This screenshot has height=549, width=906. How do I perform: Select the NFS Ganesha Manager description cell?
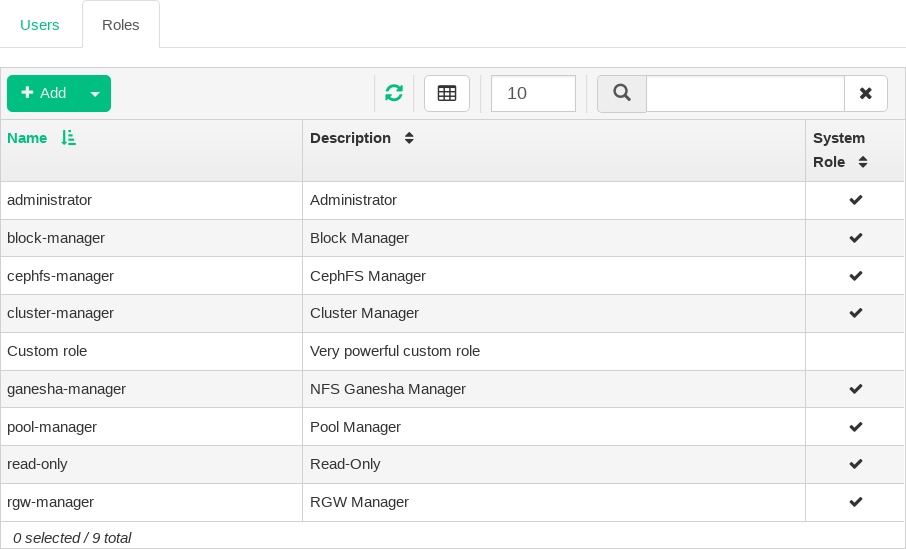pyautogui.click(x=388, y=389)
